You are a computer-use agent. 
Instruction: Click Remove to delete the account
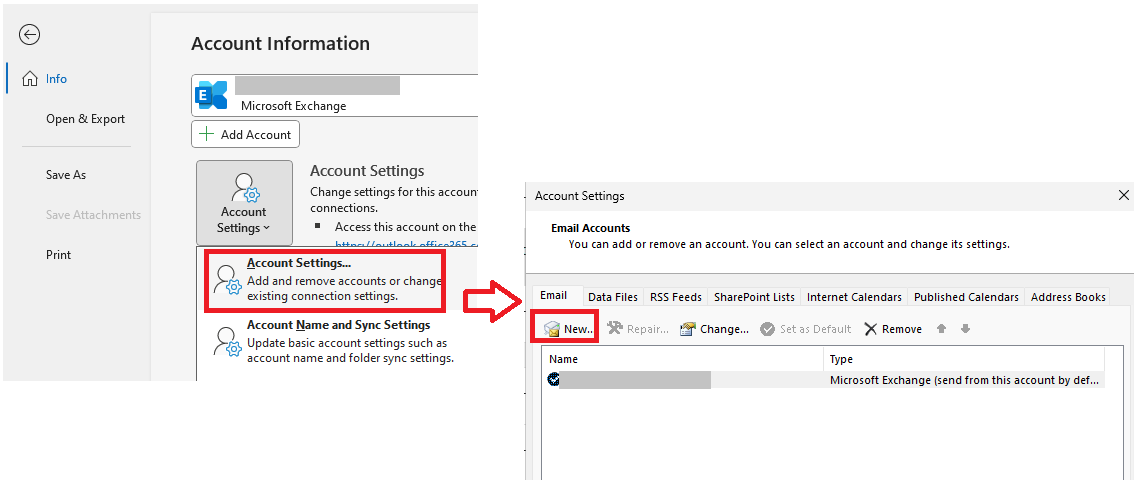(x=893, y=329)
